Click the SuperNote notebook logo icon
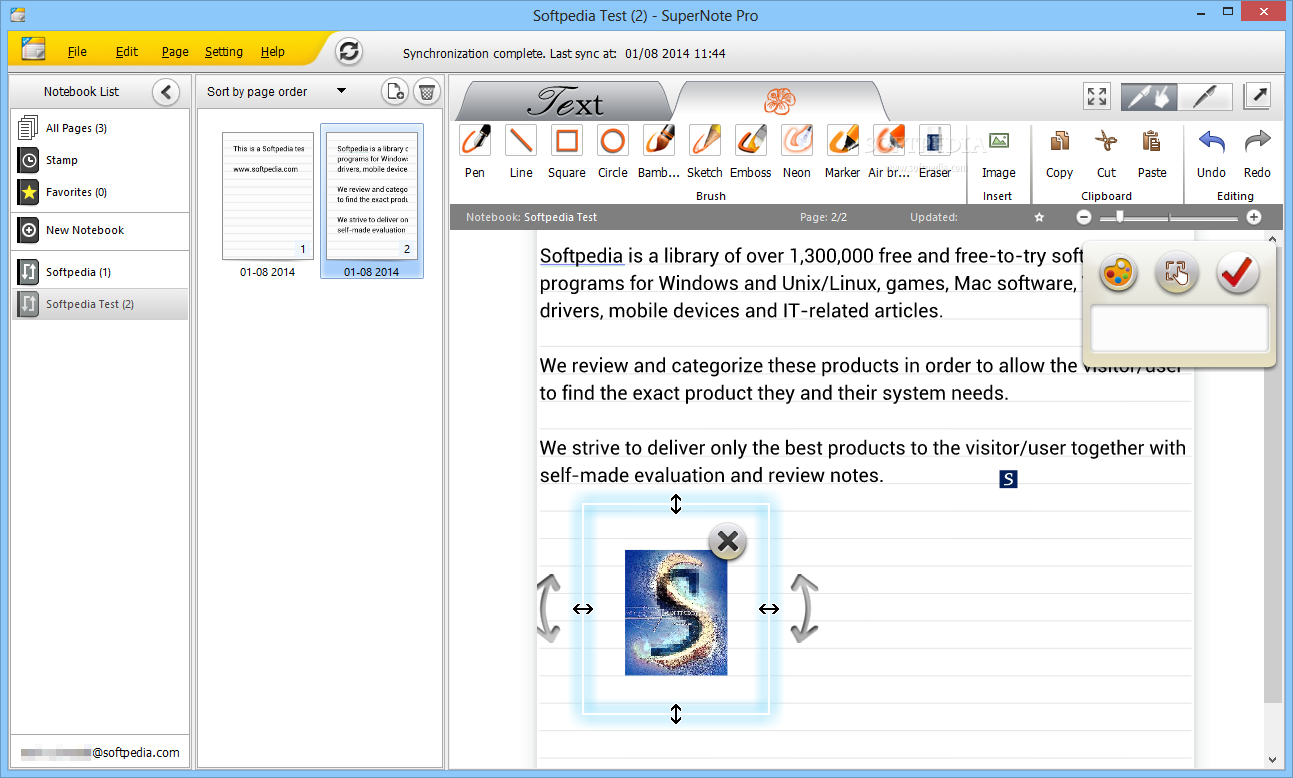Viewport: 1293px width, 778px height. click(x=34, y=48)
